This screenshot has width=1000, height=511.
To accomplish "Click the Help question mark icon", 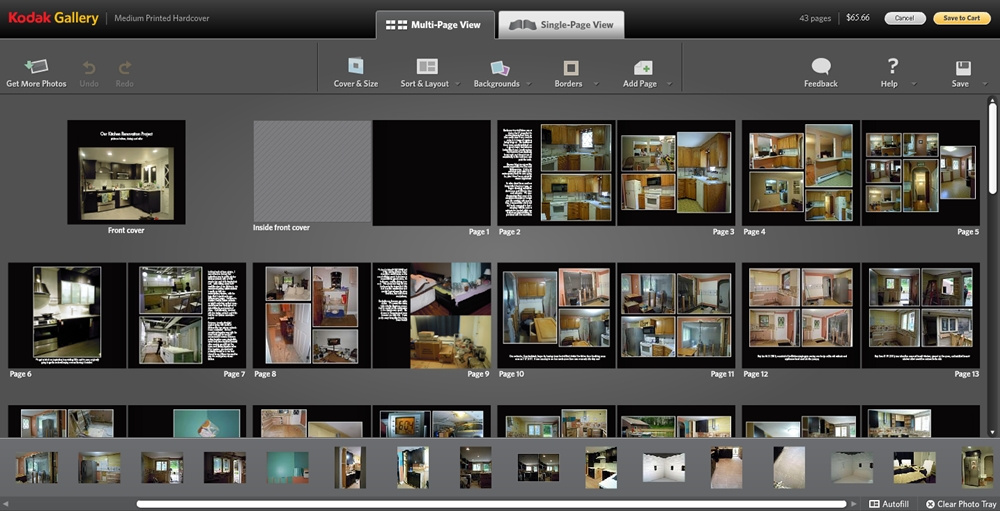I will click(x=892, y=66).
